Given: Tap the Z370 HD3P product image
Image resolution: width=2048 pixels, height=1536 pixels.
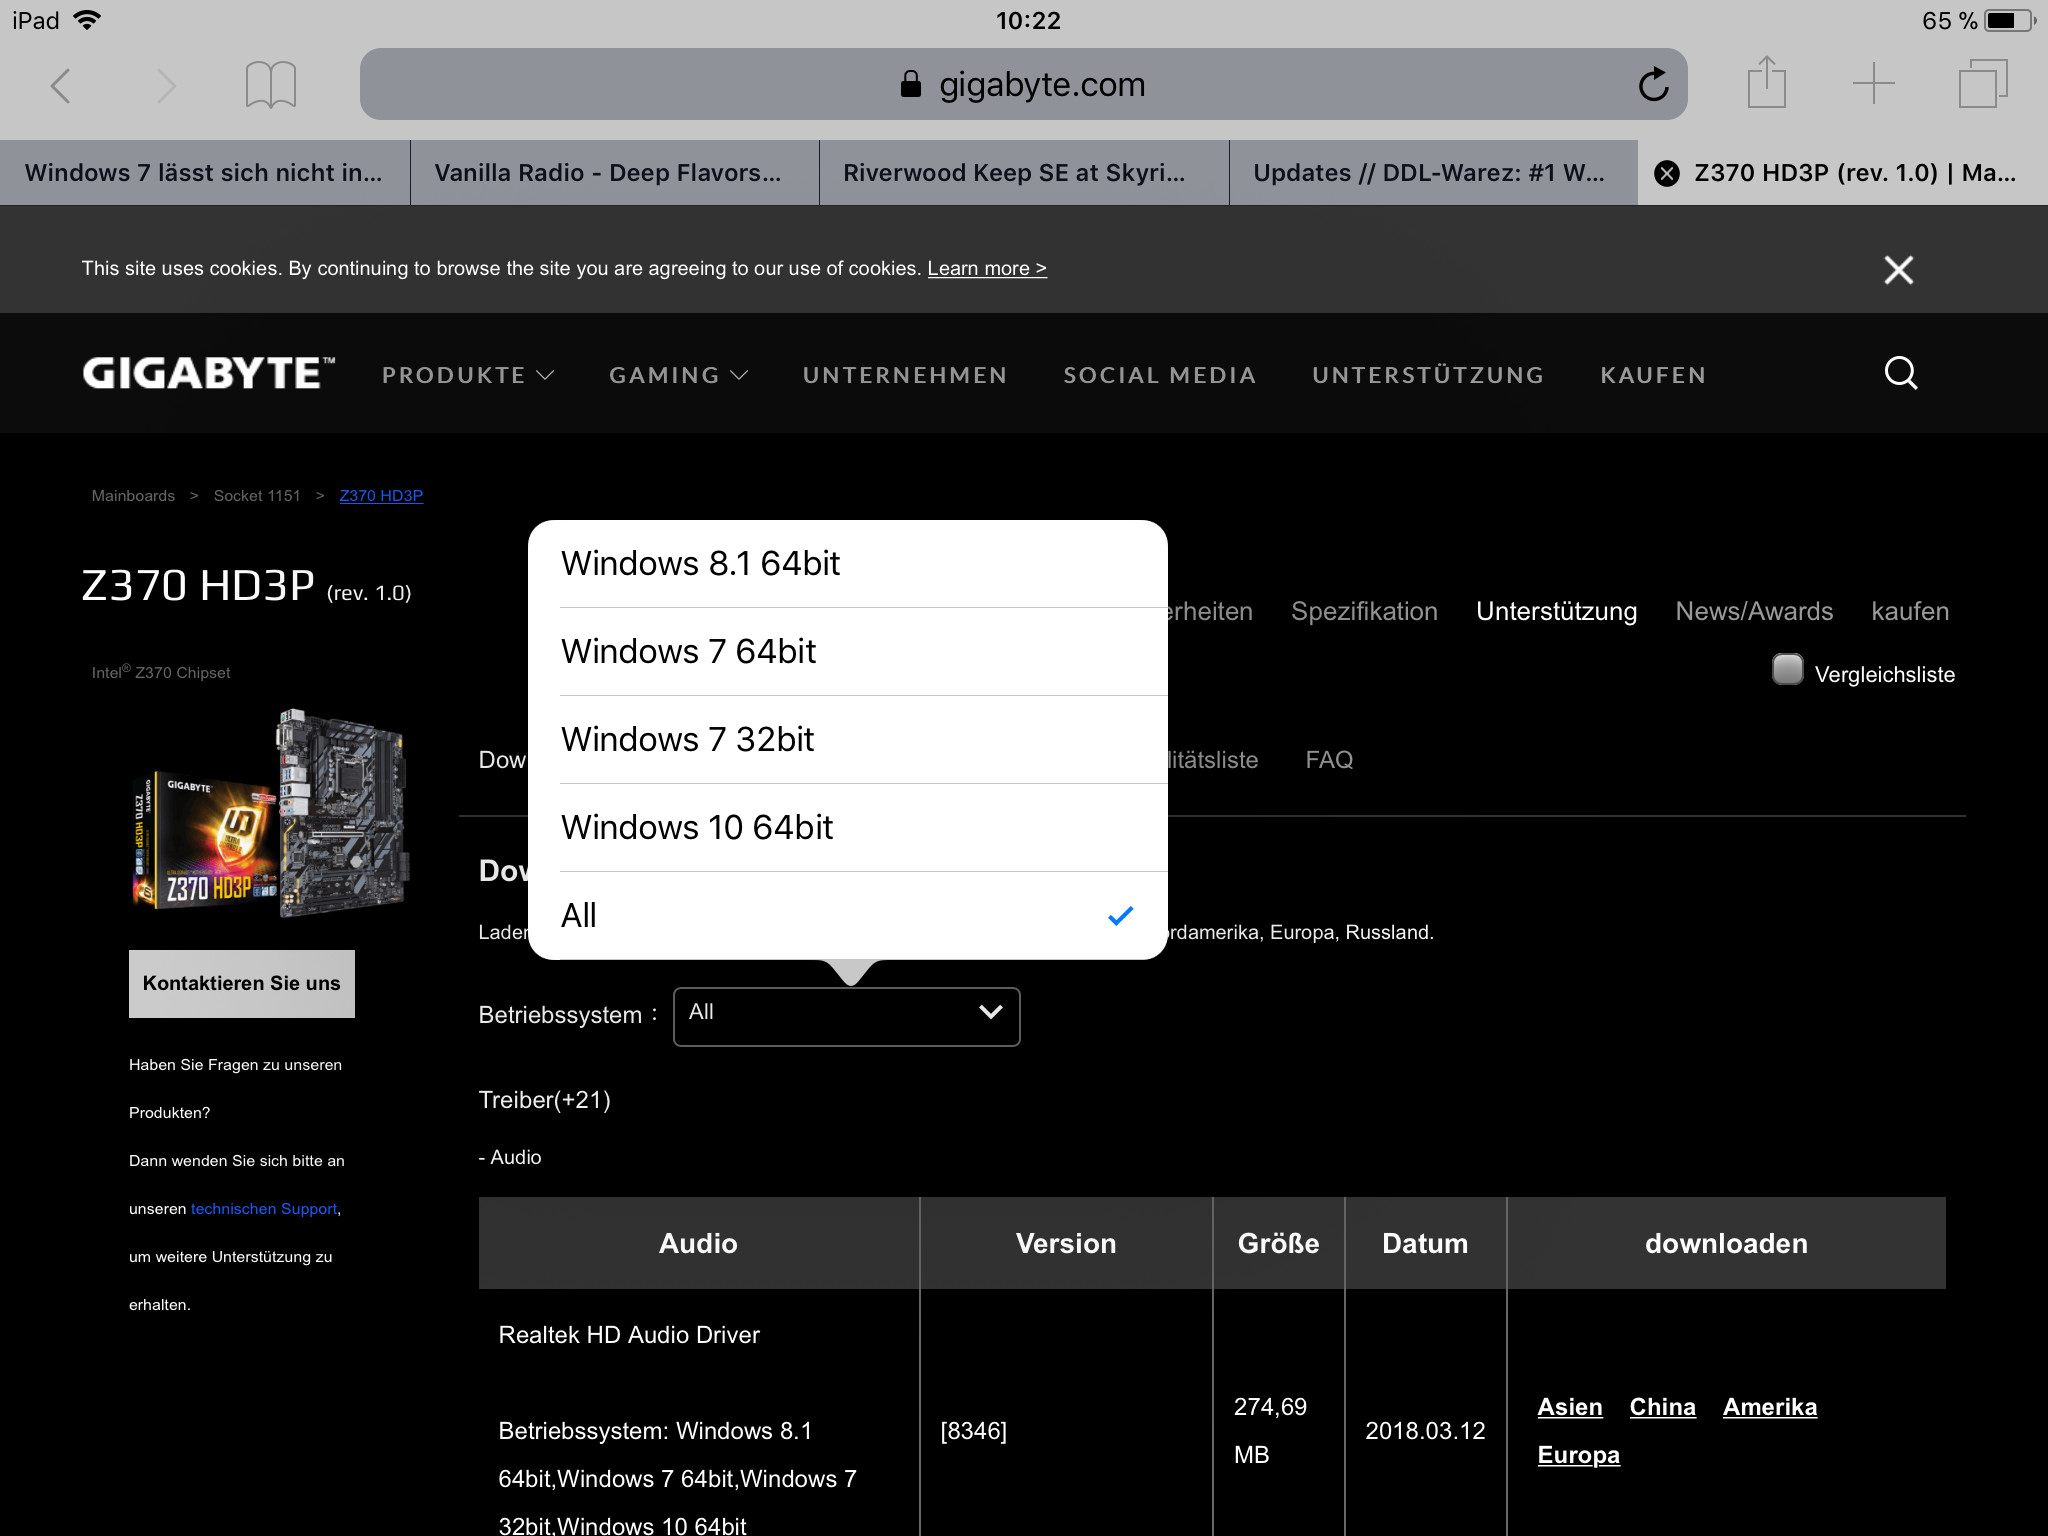Looking at the screenshot, I should click(272, 812).
